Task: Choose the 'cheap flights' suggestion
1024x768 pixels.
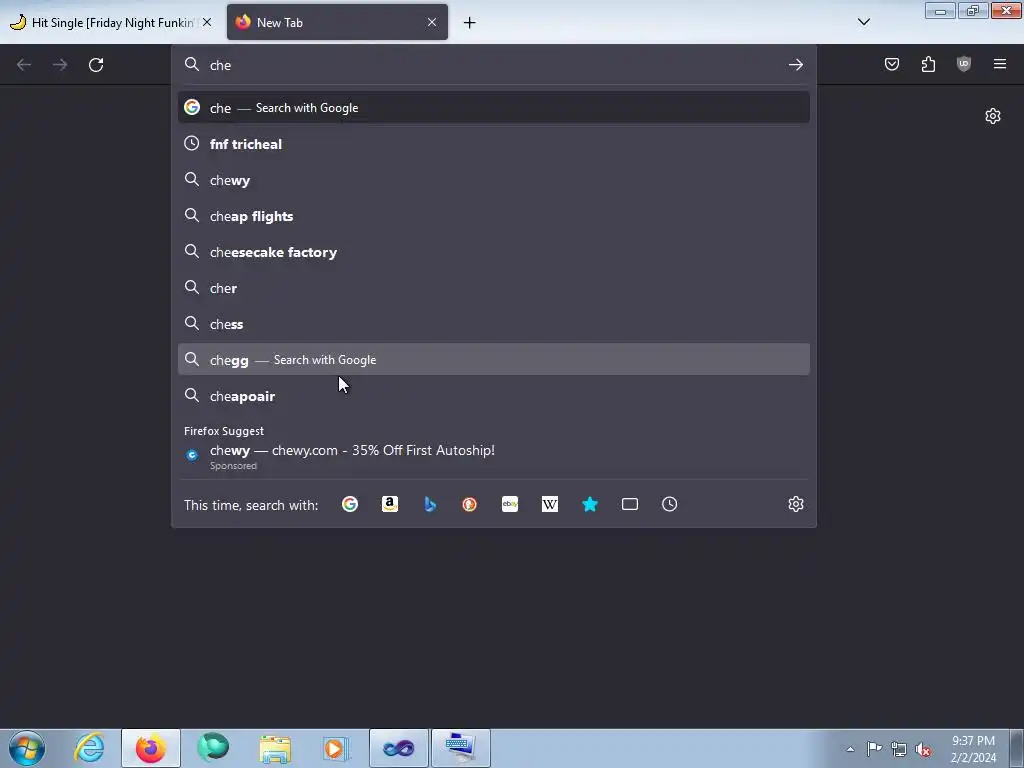Action: point(494,216)
